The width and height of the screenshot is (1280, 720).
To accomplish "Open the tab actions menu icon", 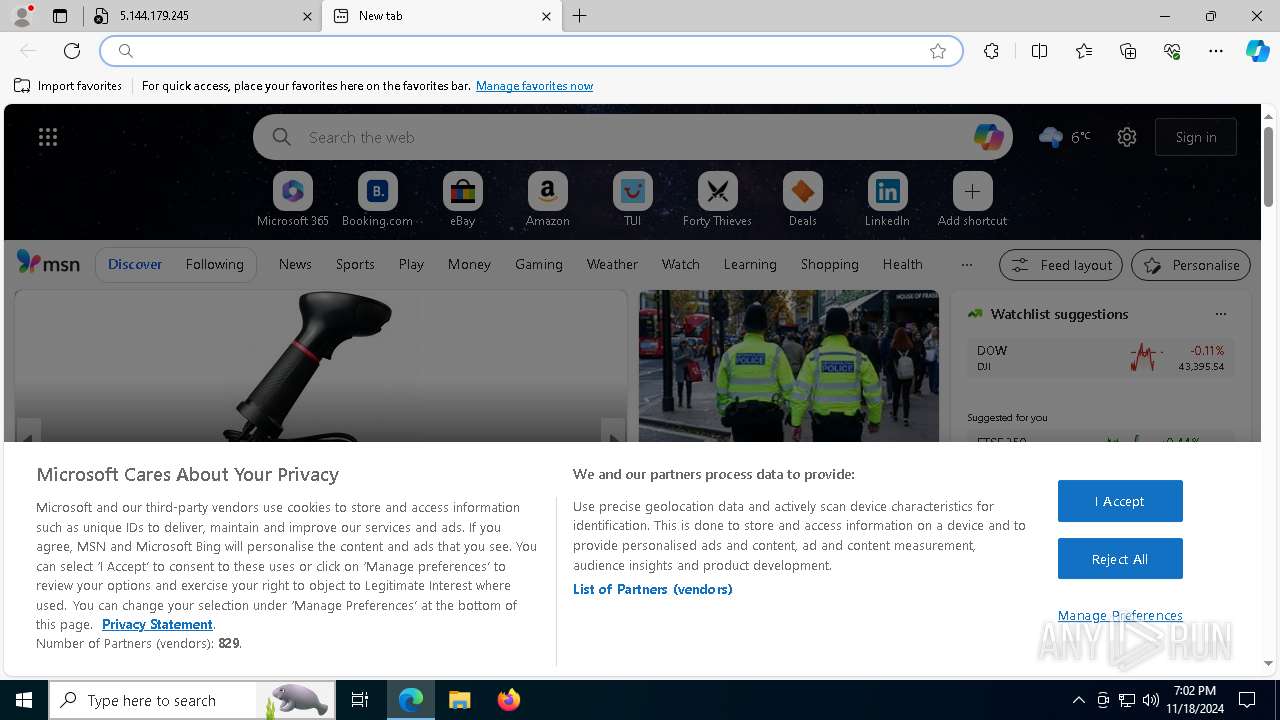I will [60, 16].
